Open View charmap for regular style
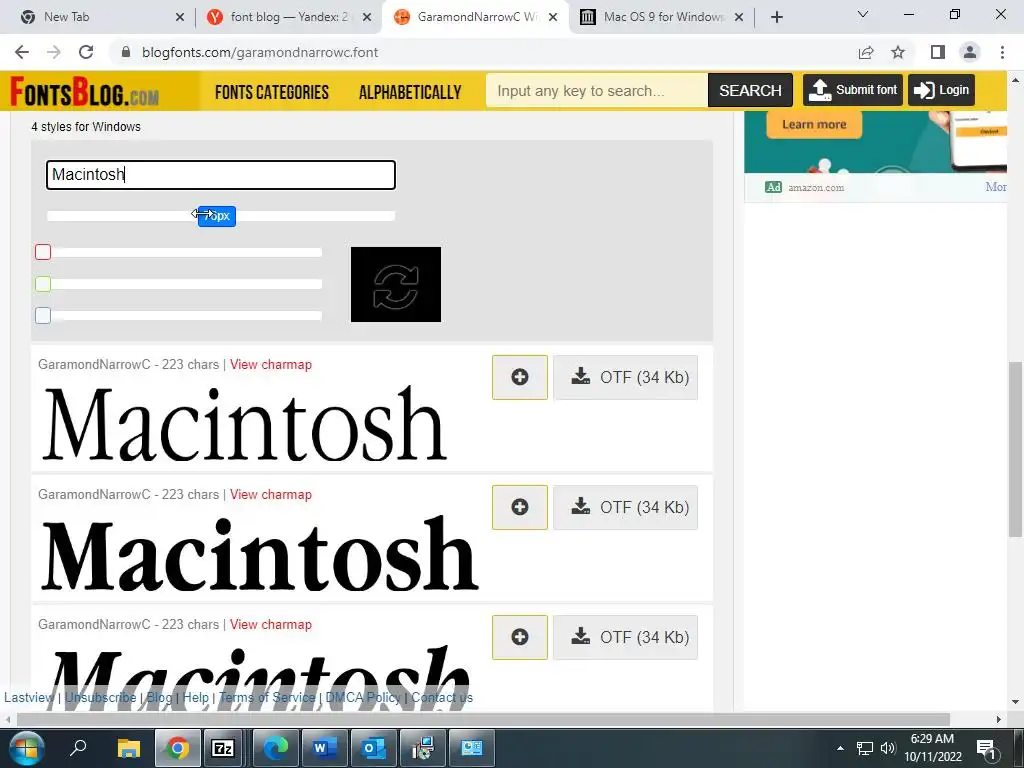The width and height of the screenshot is (1024, 768). point(270,364)
